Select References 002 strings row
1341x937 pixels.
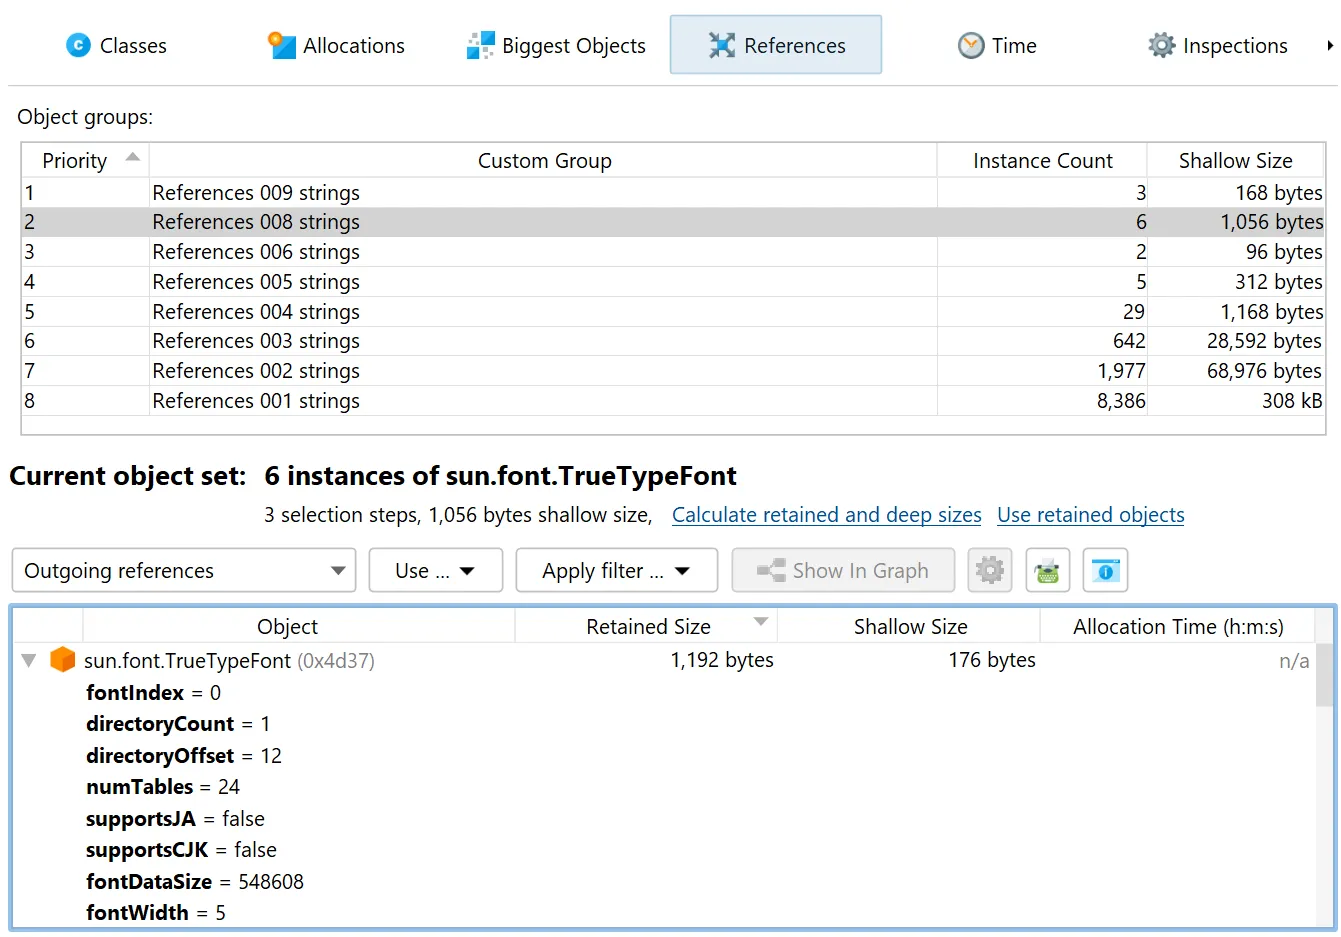point(673,371)
